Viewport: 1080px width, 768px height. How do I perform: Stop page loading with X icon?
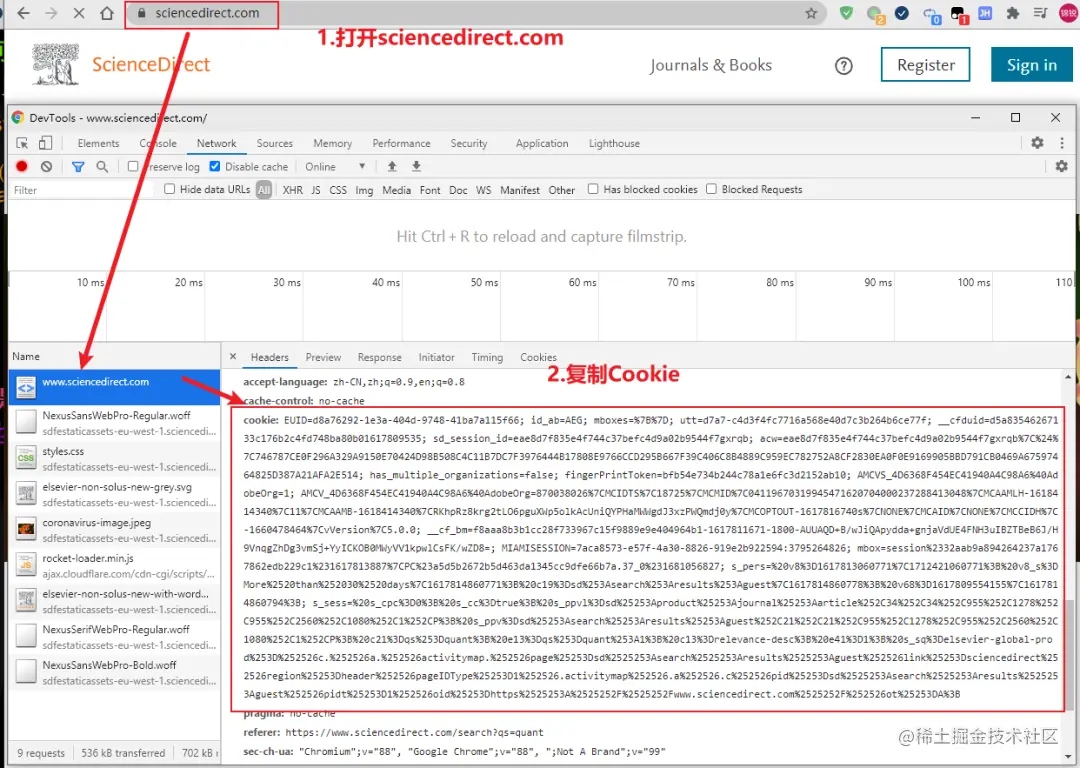79,13
